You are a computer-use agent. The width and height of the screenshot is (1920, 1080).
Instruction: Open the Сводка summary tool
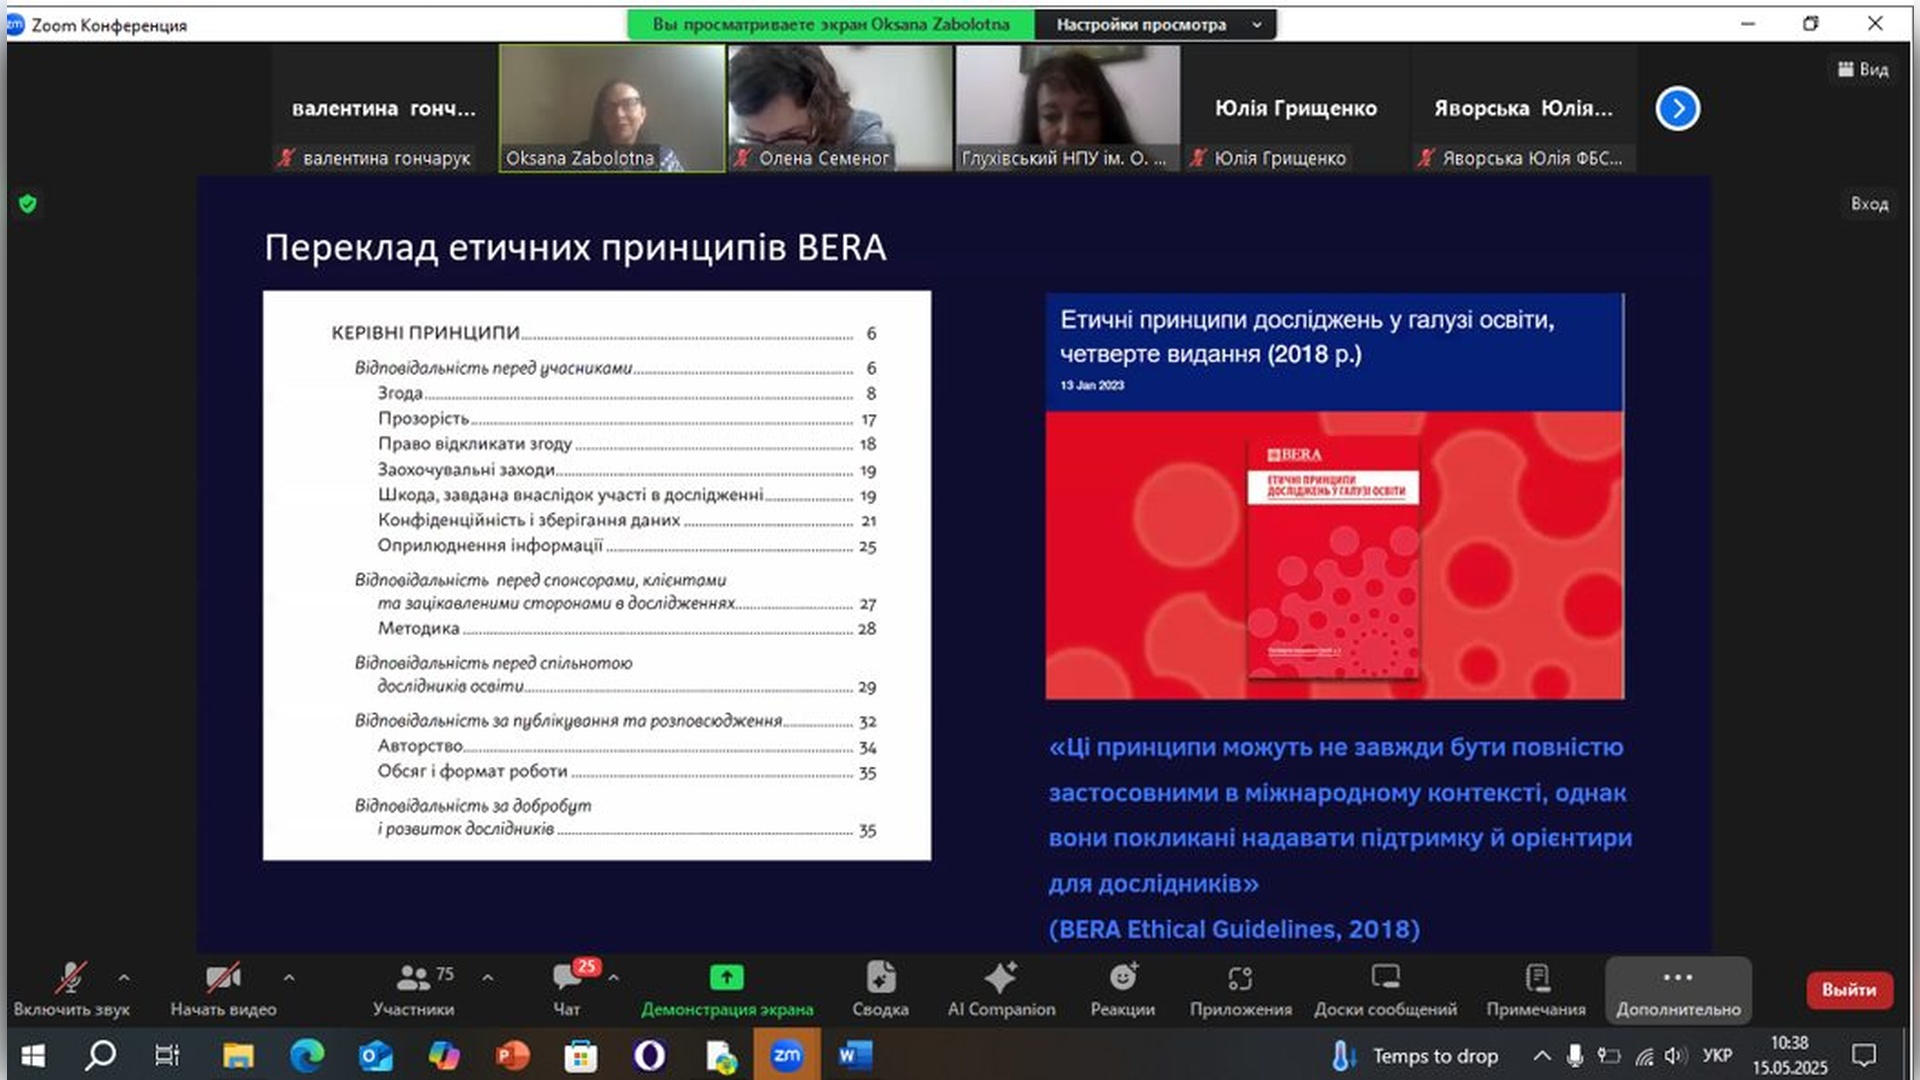880,989
